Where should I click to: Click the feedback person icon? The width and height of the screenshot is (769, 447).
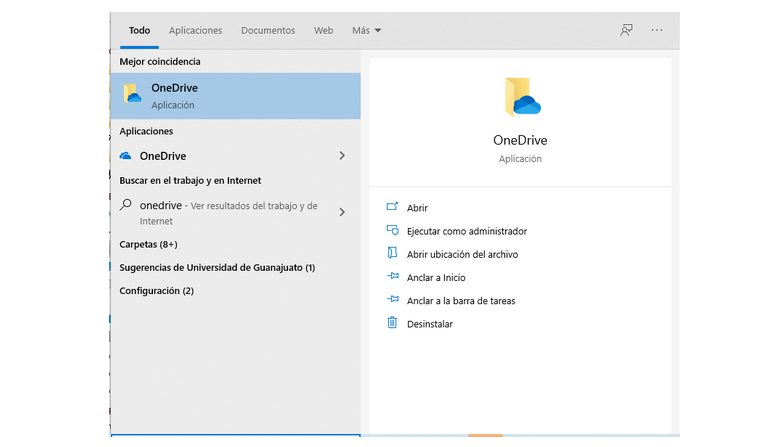click(x=626, y=30)
